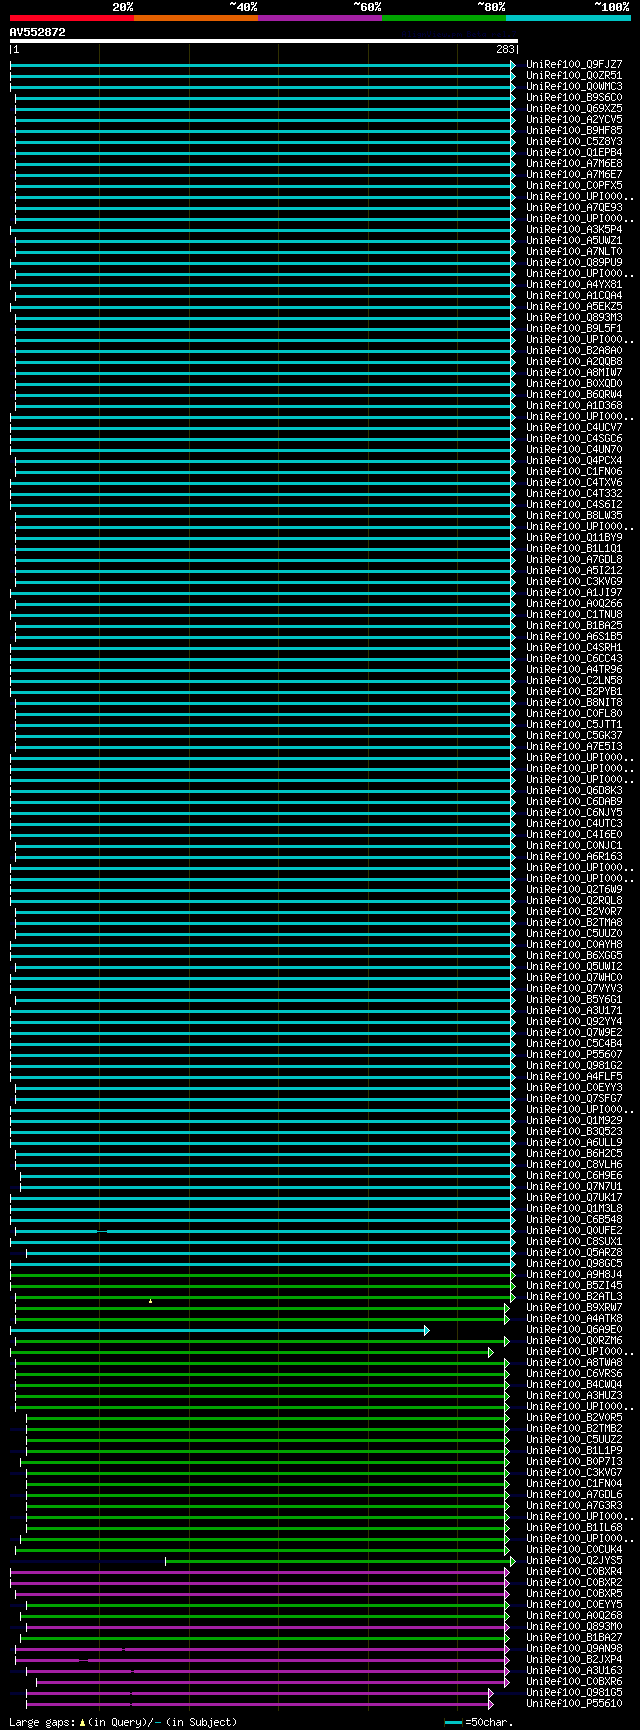Screen dimensions: 640x1730
Task: Select the label UniRef100_C4TXV6
Action: pos(574,482)
